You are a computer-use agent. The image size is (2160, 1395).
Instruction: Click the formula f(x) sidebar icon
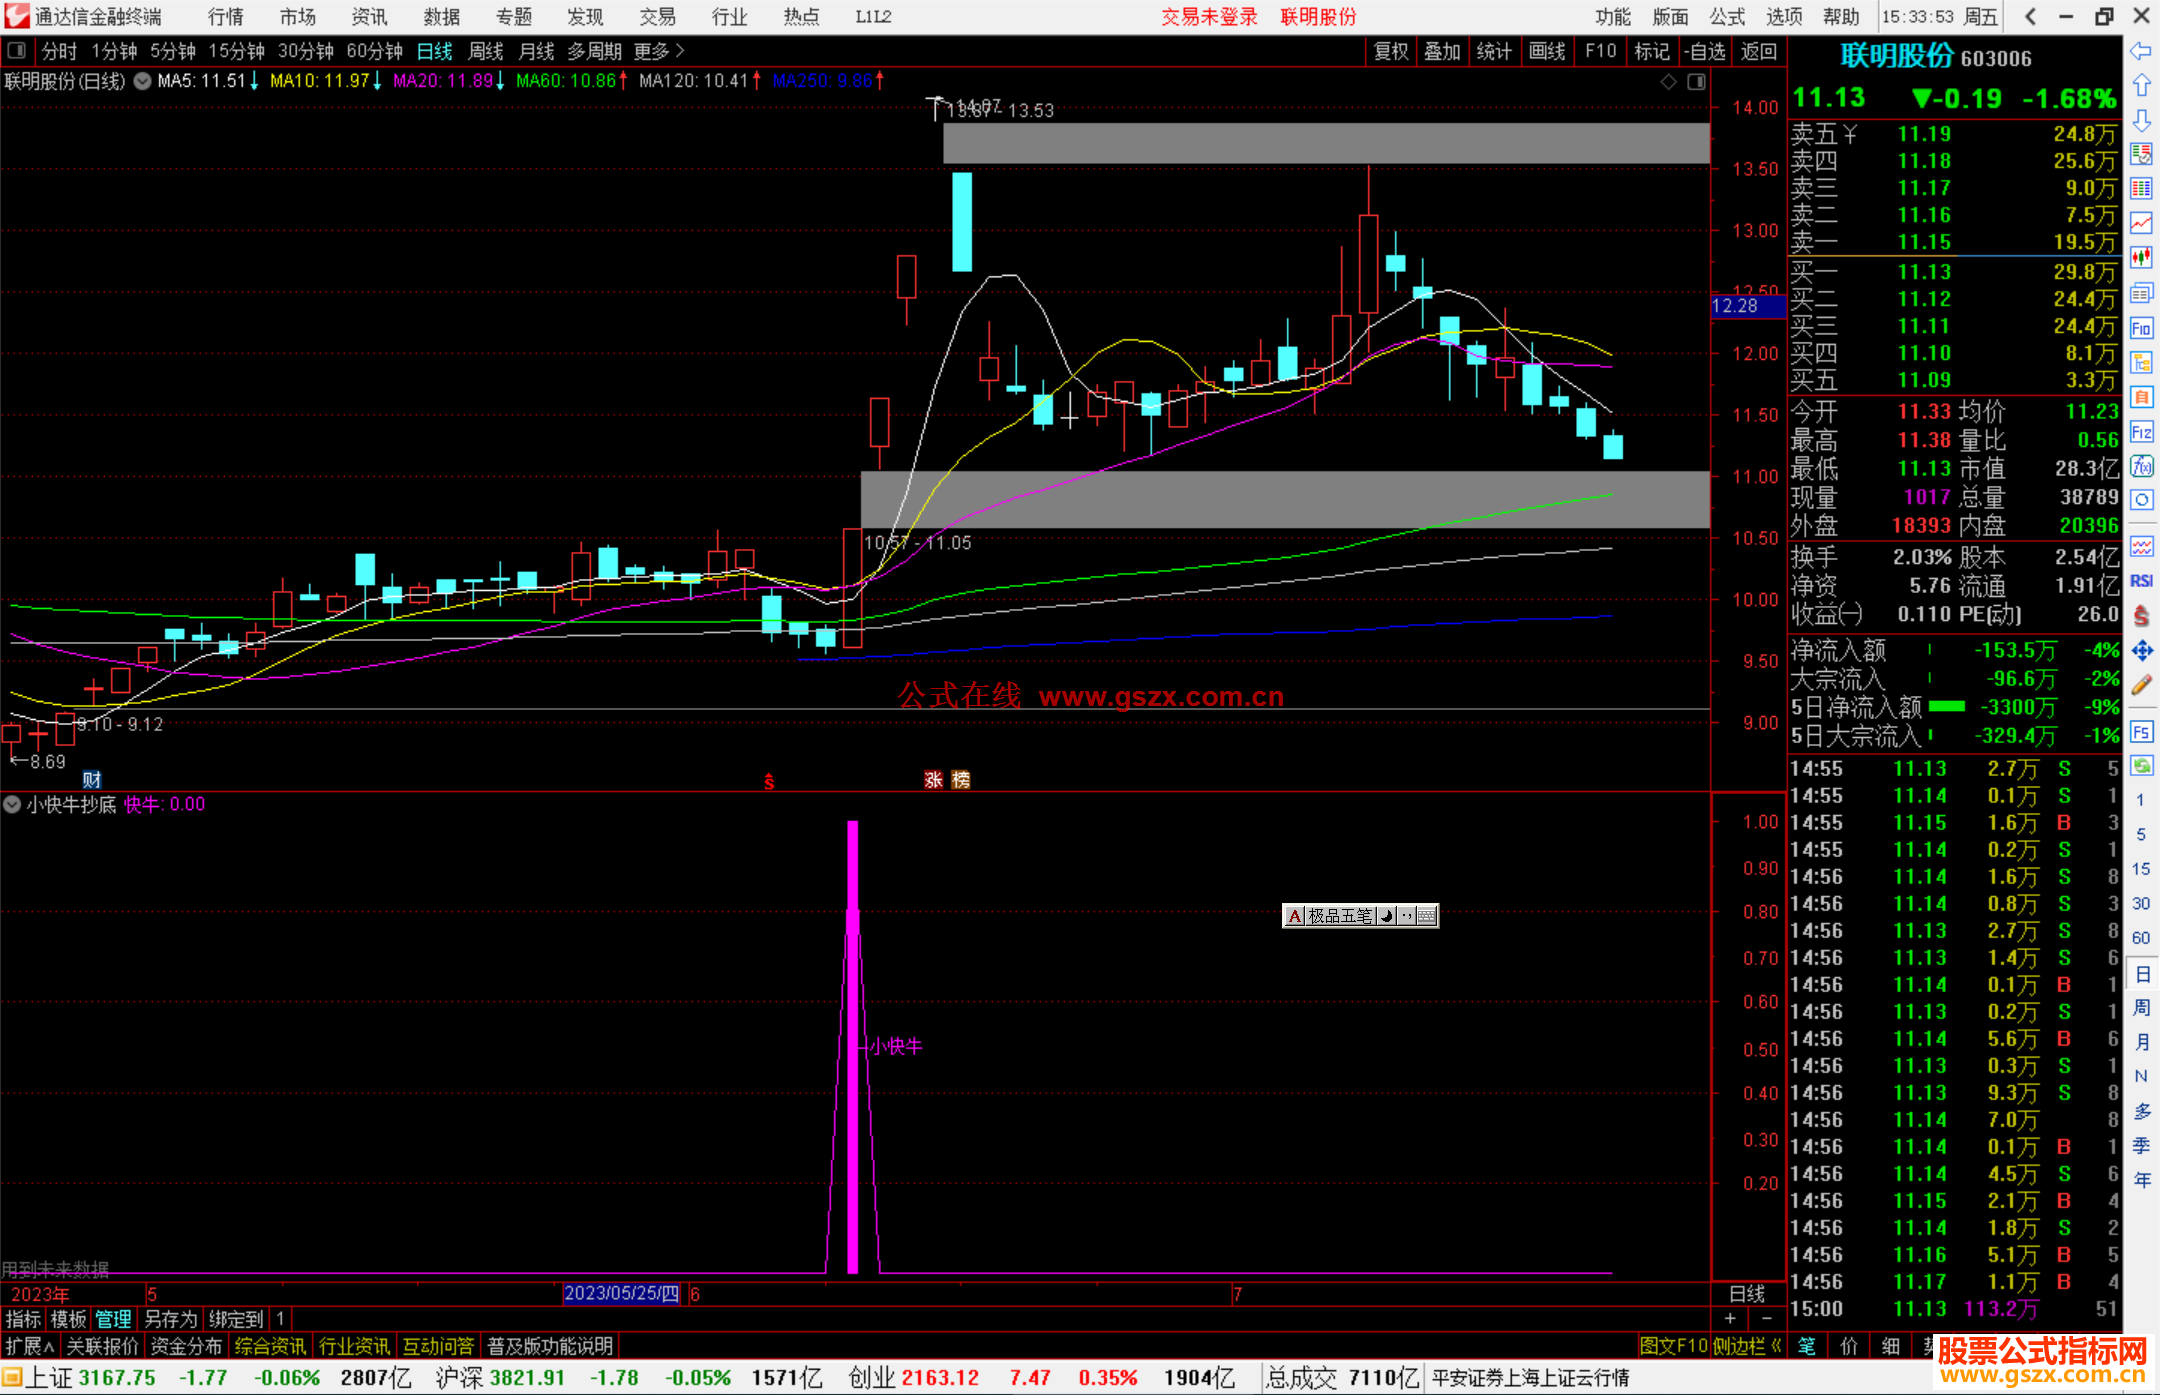2141,466
